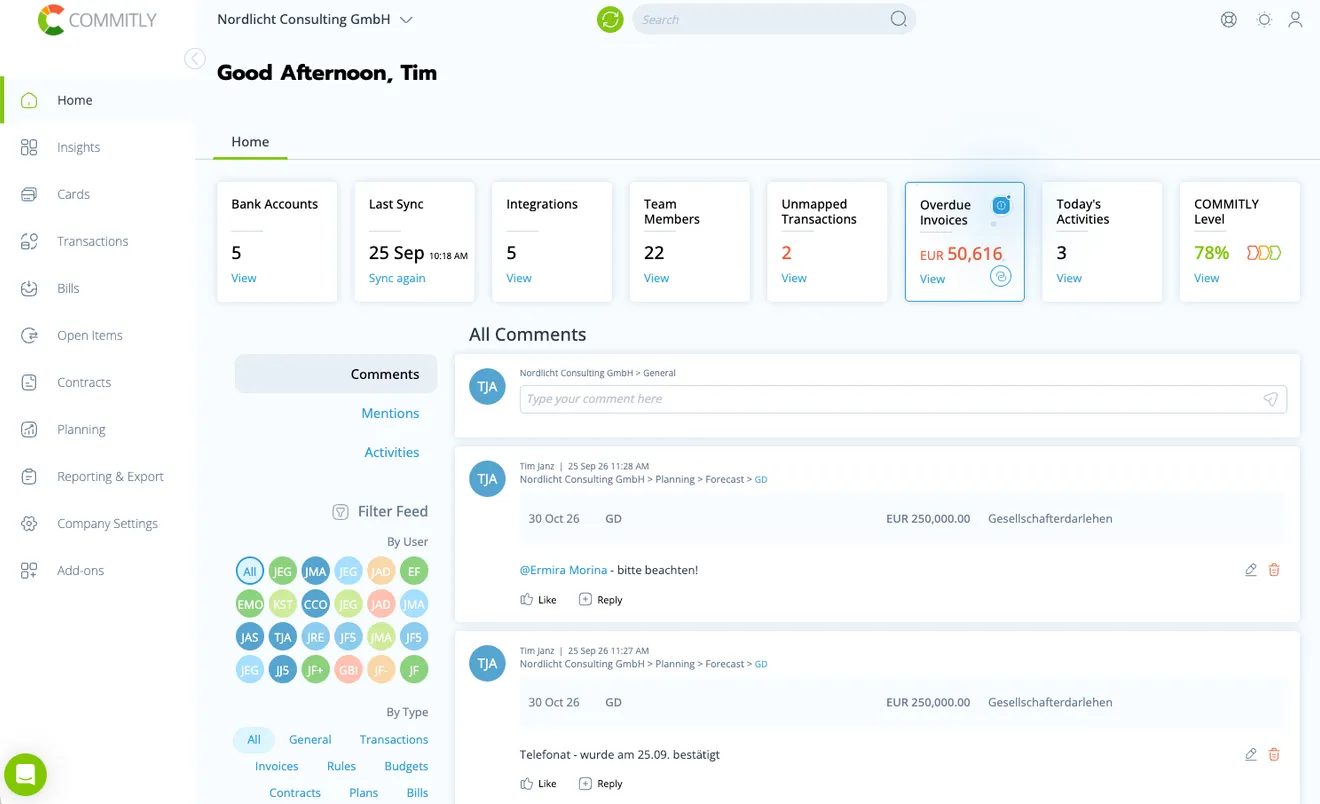The width and height of the screenshot is (1320, 804).
Task: Click into the Search field
Action: (x=774, y=19)
